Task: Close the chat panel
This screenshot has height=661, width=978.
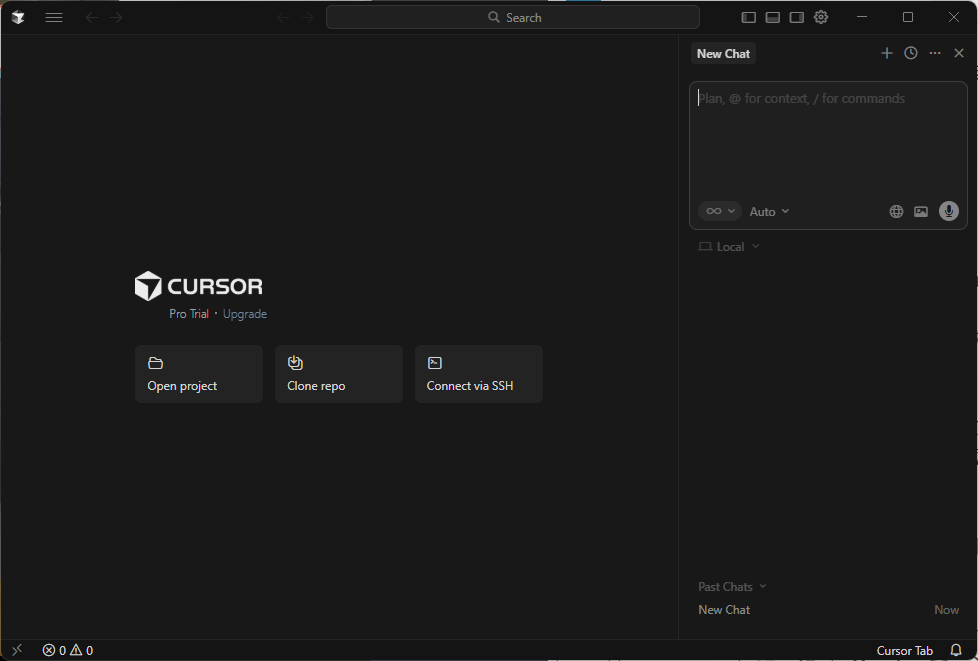Action: tap(959, 53)
